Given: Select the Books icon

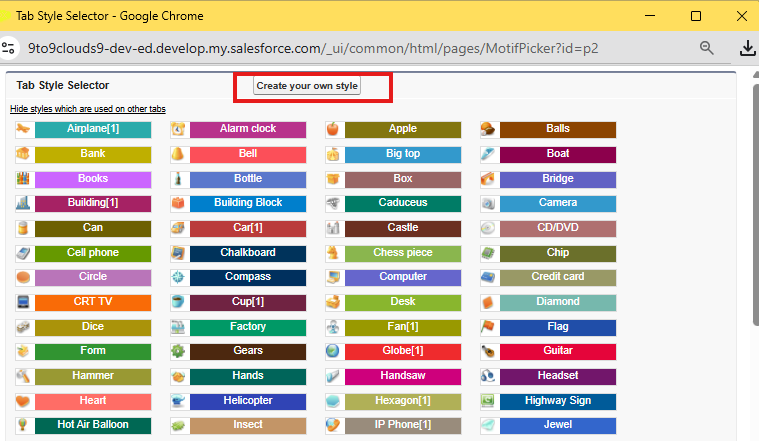Looking at the screenshot, I should [x=23, y=179].
